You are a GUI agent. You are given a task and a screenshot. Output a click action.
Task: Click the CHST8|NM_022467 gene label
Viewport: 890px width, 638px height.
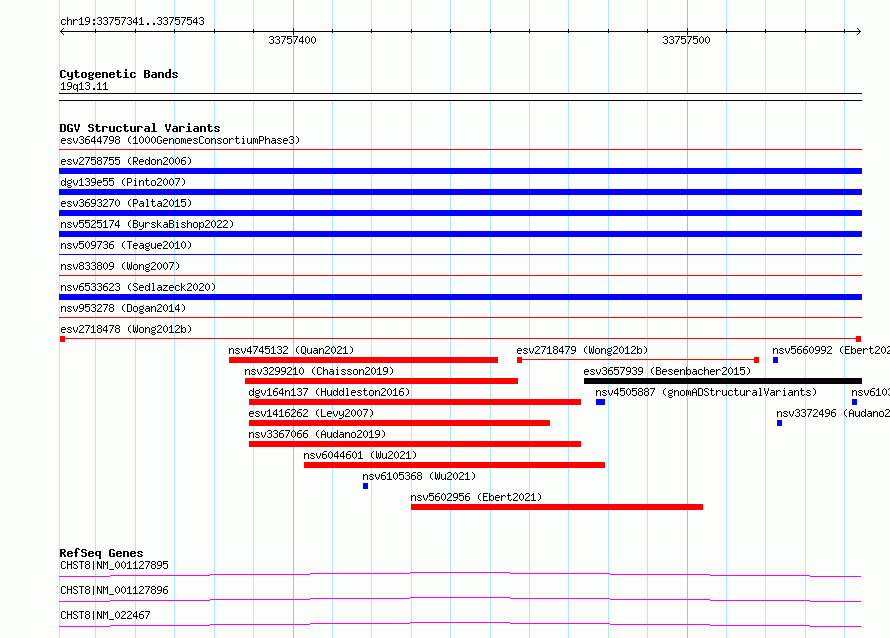point(105,615)
